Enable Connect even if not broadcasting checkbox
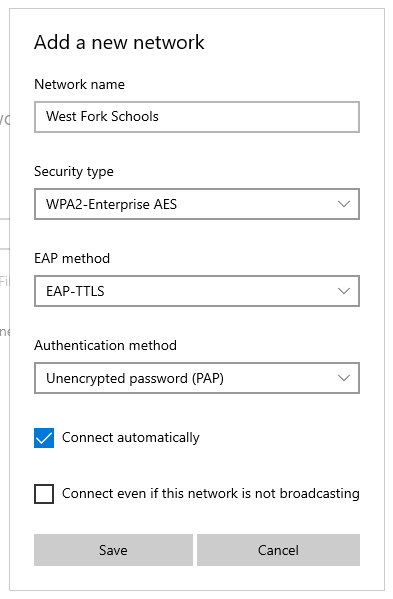393x599 pixels. tap(44, 494)
